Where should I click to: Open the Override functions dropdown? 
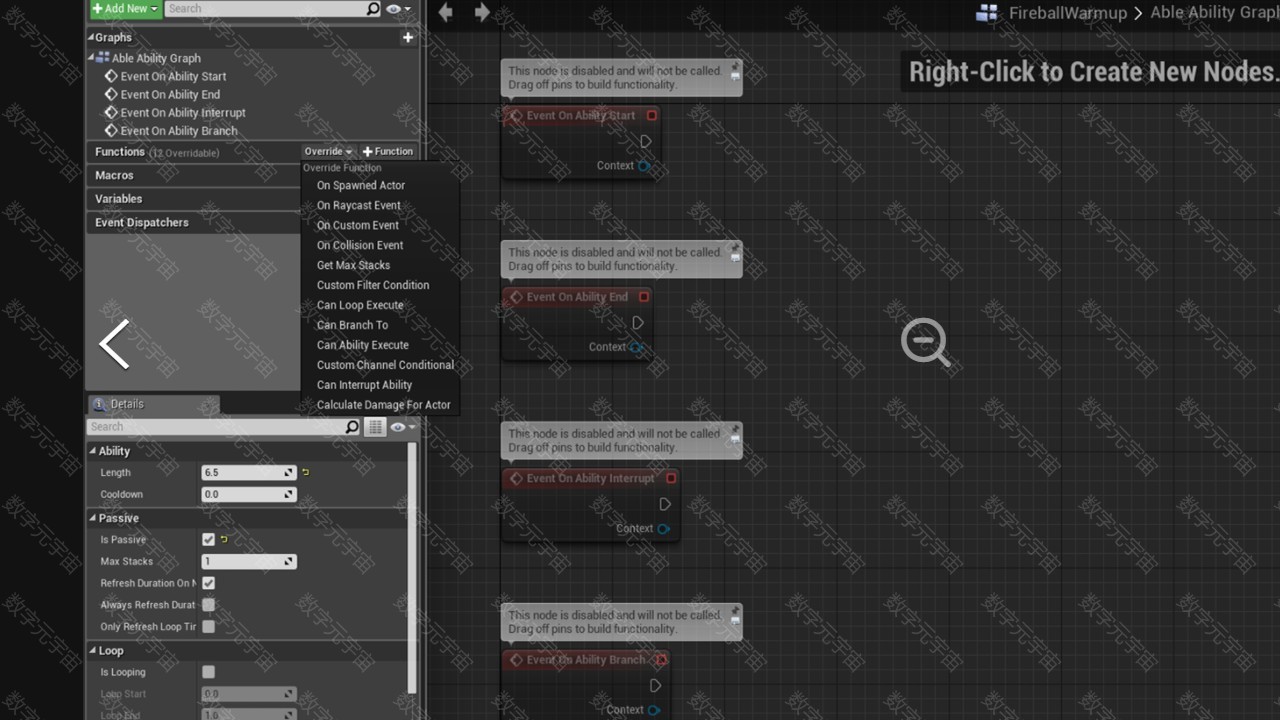[328, 152]
